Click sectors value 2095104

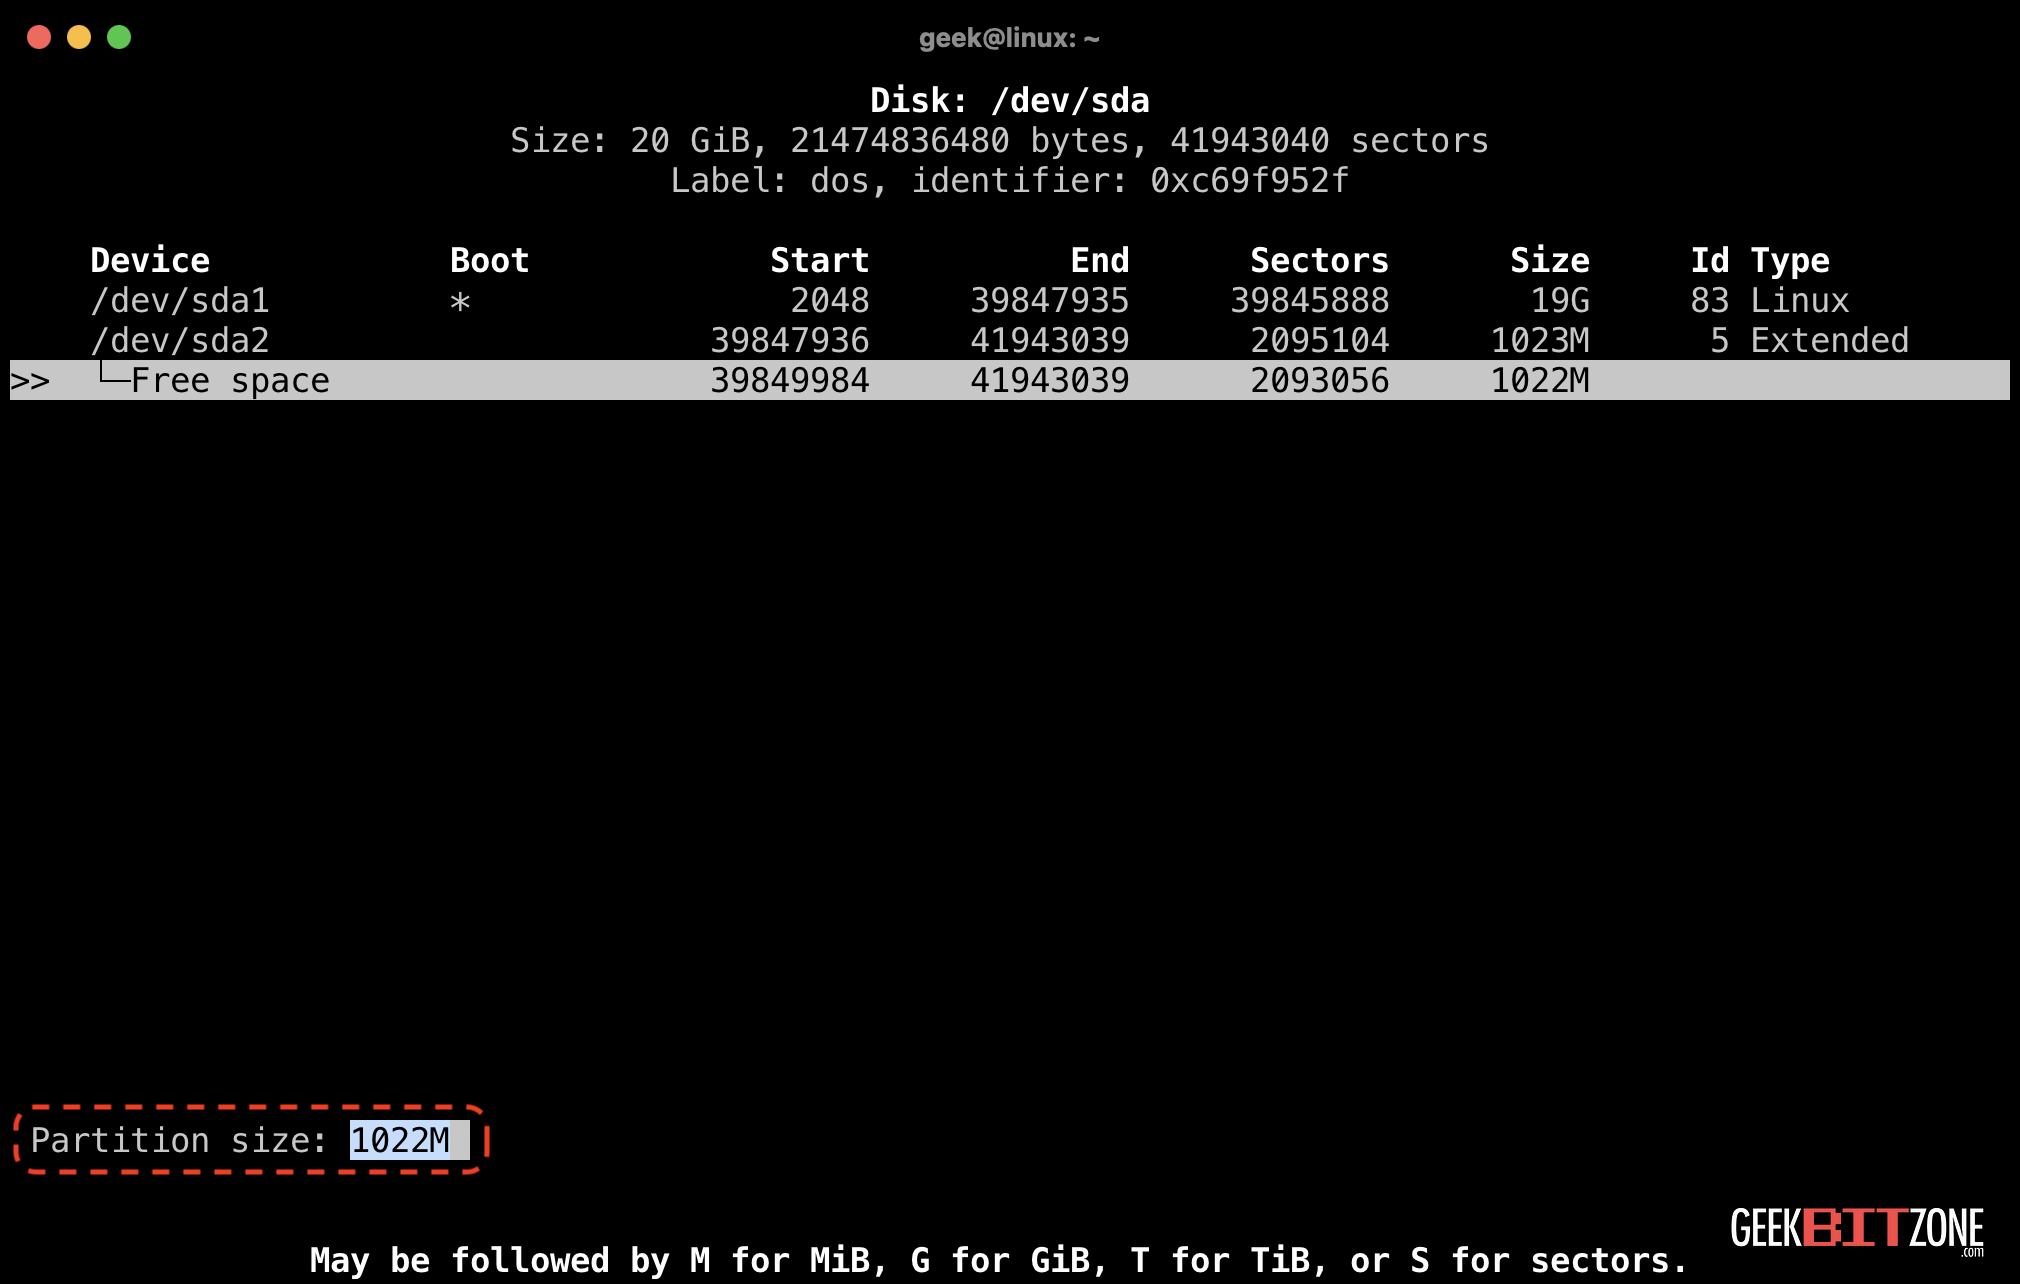pos(1320,340)
